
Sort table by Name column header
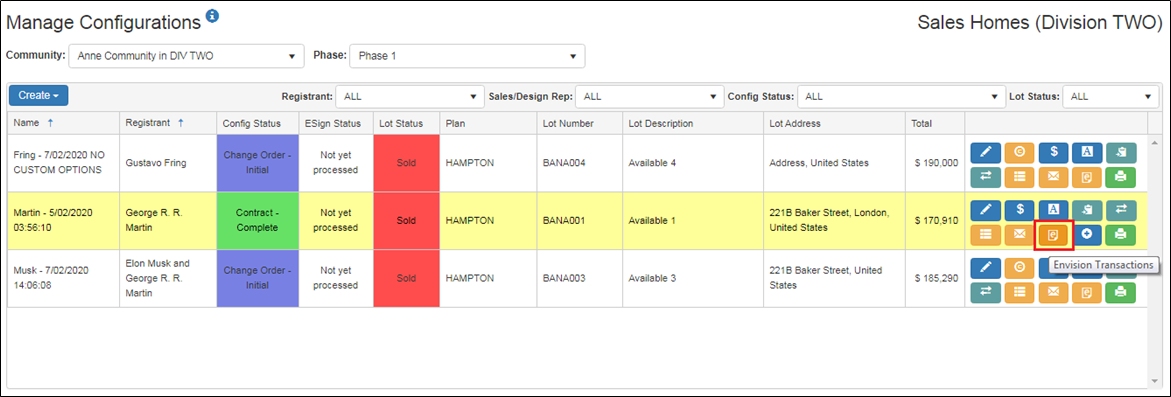pos(27,123)
